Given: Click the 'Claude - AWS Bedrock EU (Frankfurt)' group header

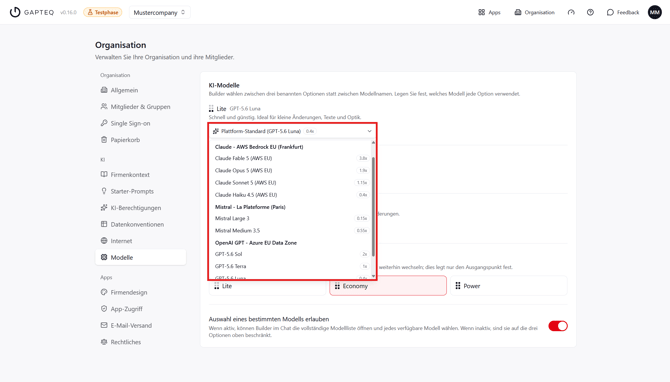Looking at the screenshot, I should [x=259, y=147].
